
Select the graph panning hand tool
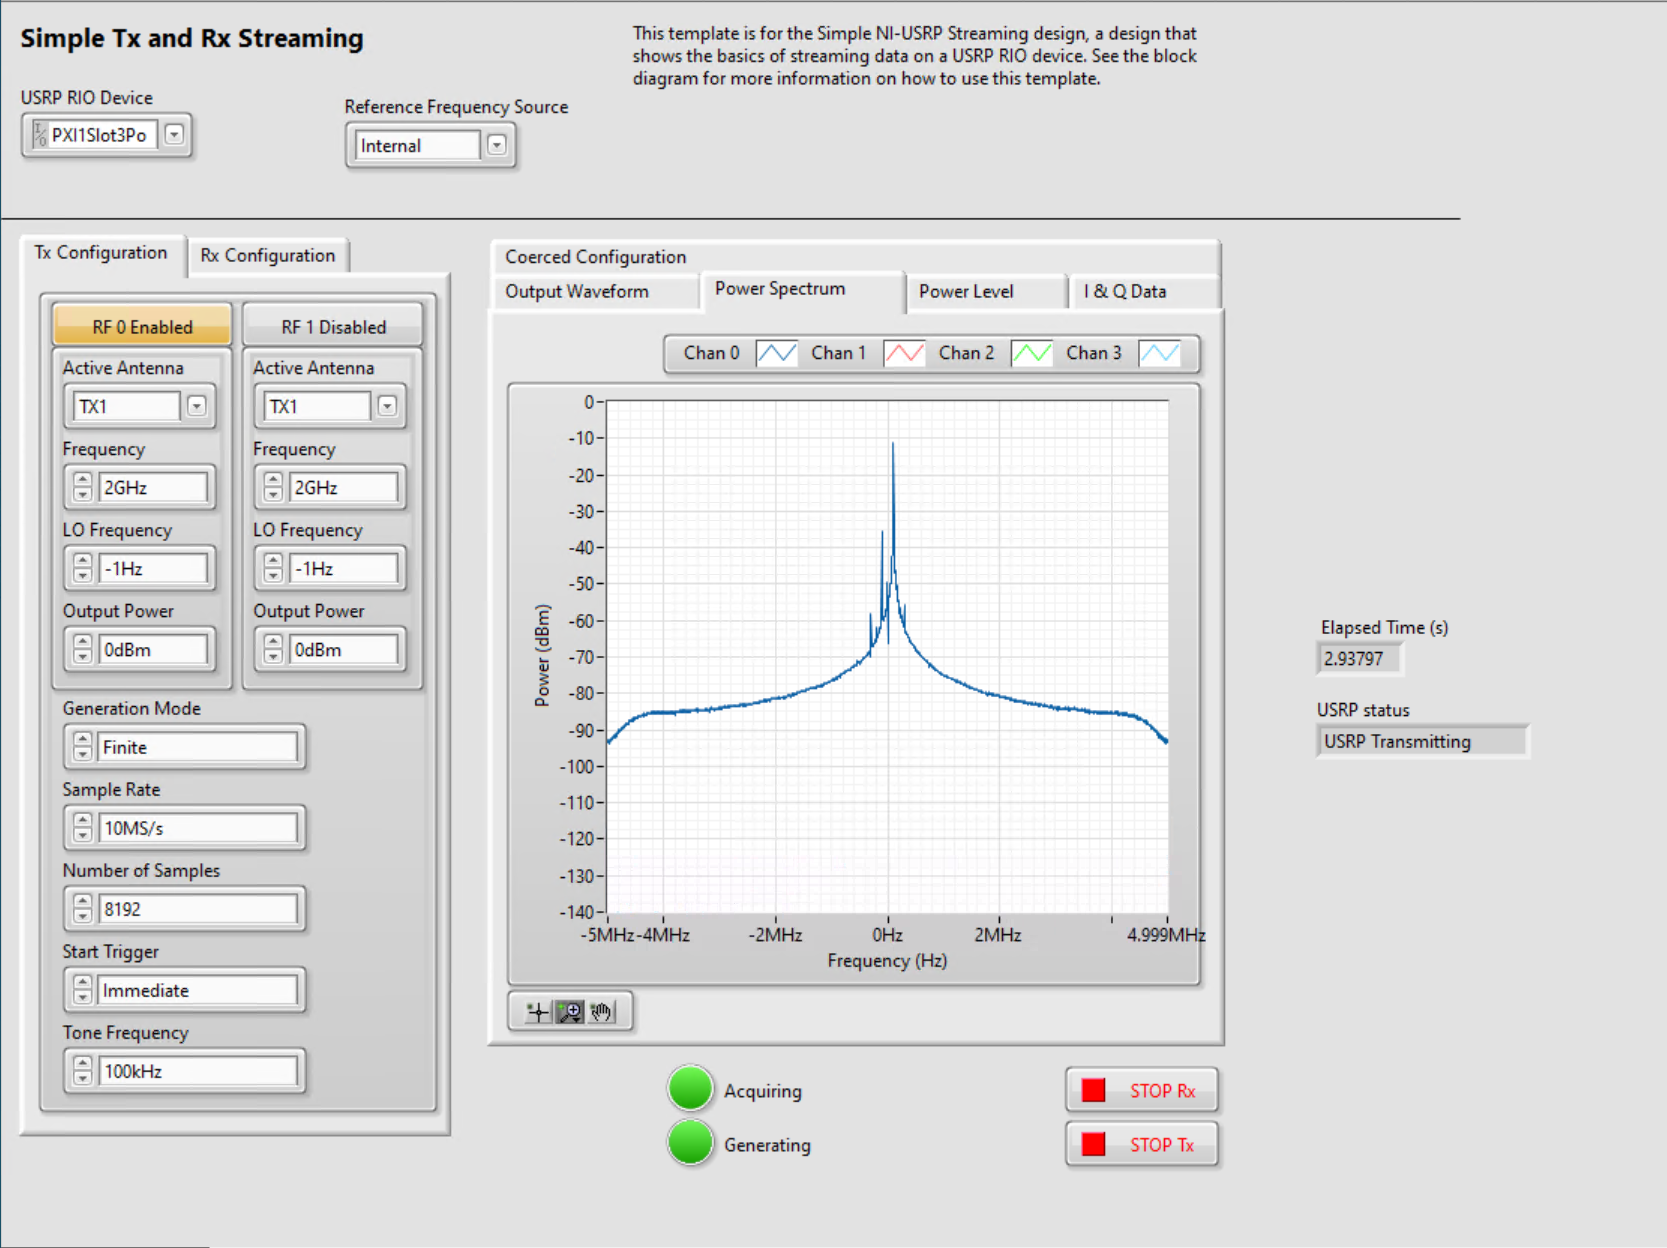(601, 1012)
